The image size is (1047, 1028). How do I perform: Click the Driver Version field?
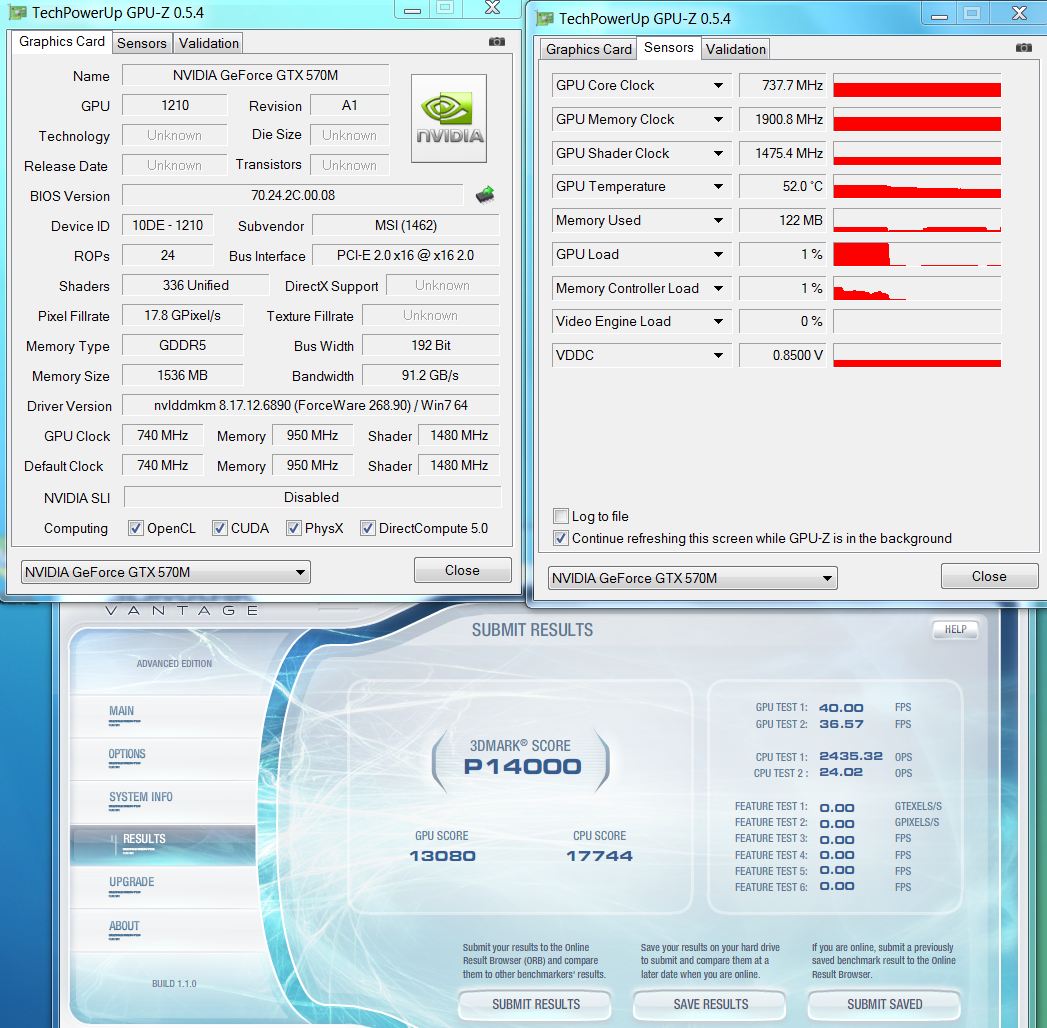click(311, 405)
